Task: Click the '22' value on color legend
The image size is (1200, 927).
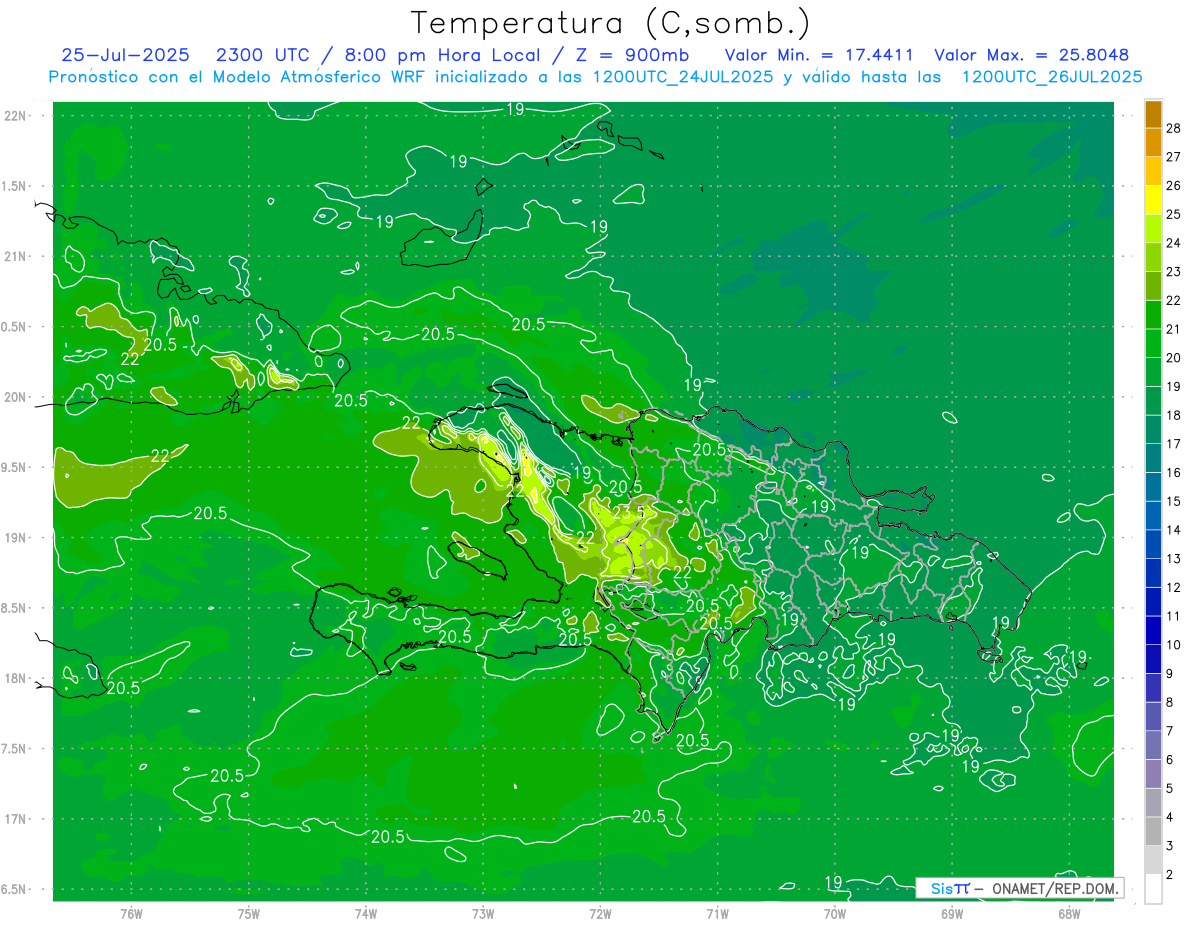Action: (x=1174, y=300)
